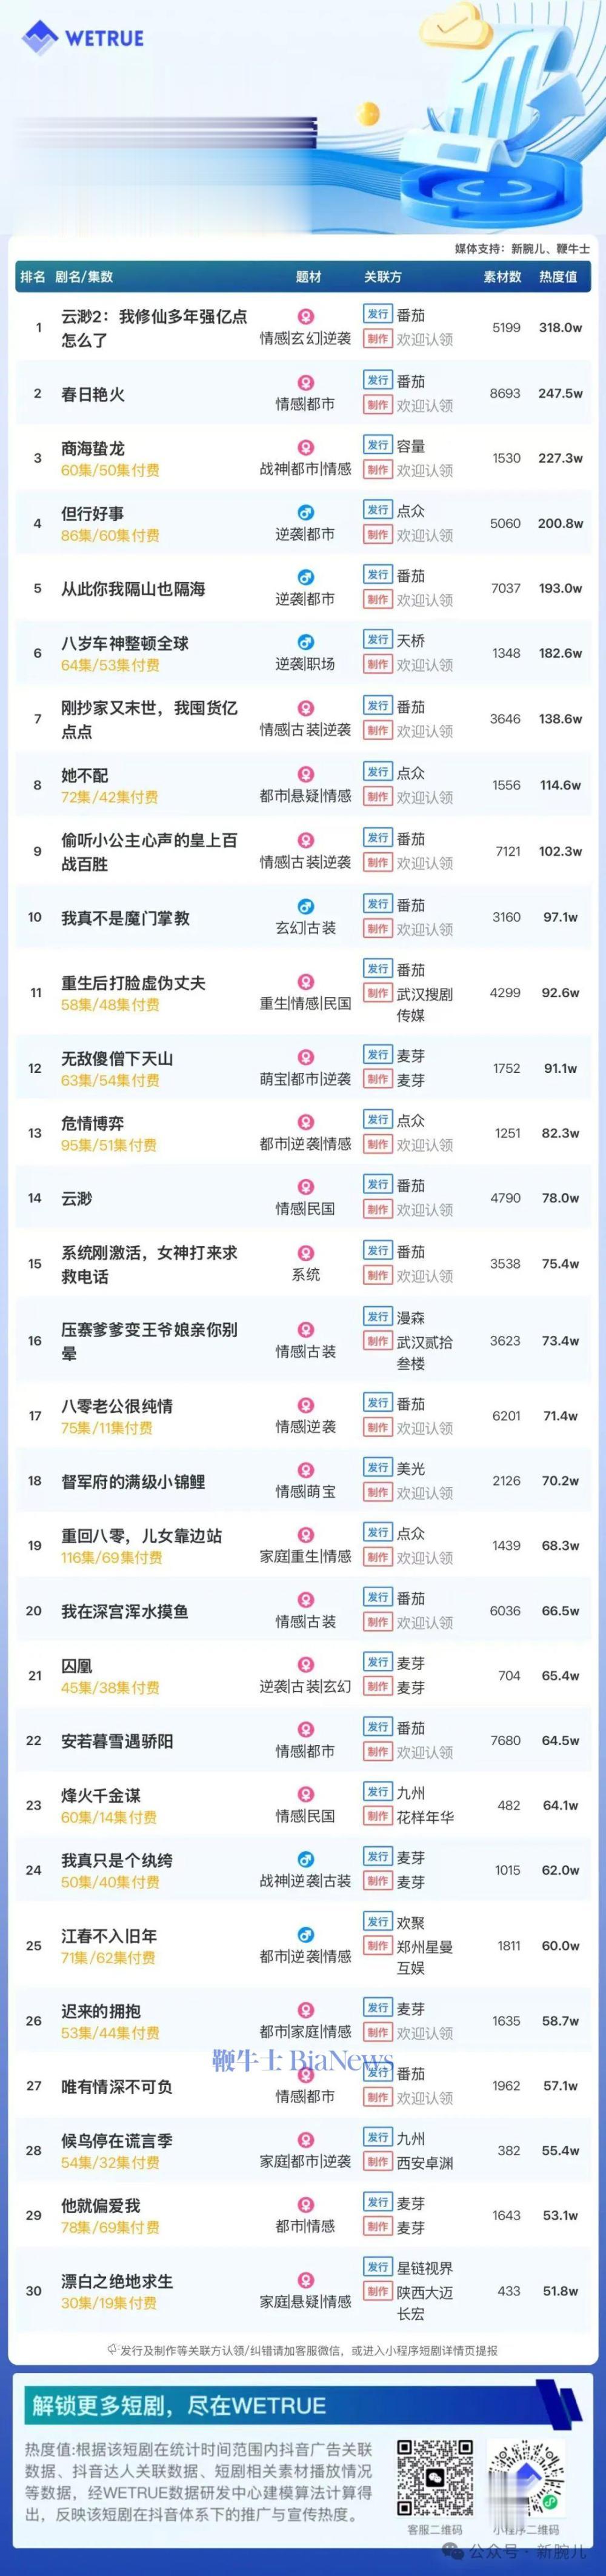Click female audience icon for 囚凰
The image size is (606, 2576).
pyautogui.click(x=306, y=1663)
